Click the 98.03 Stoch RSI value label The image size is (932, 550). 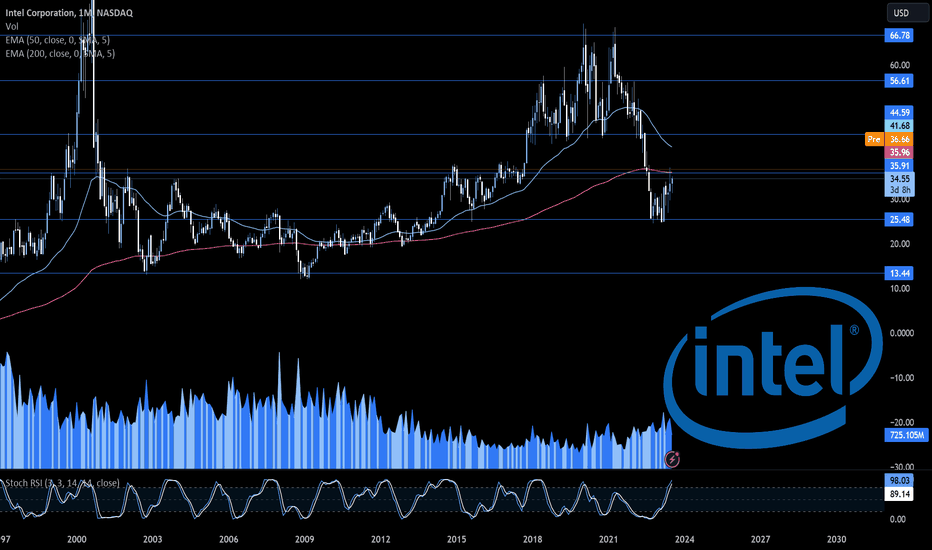(x=899, y=480)
